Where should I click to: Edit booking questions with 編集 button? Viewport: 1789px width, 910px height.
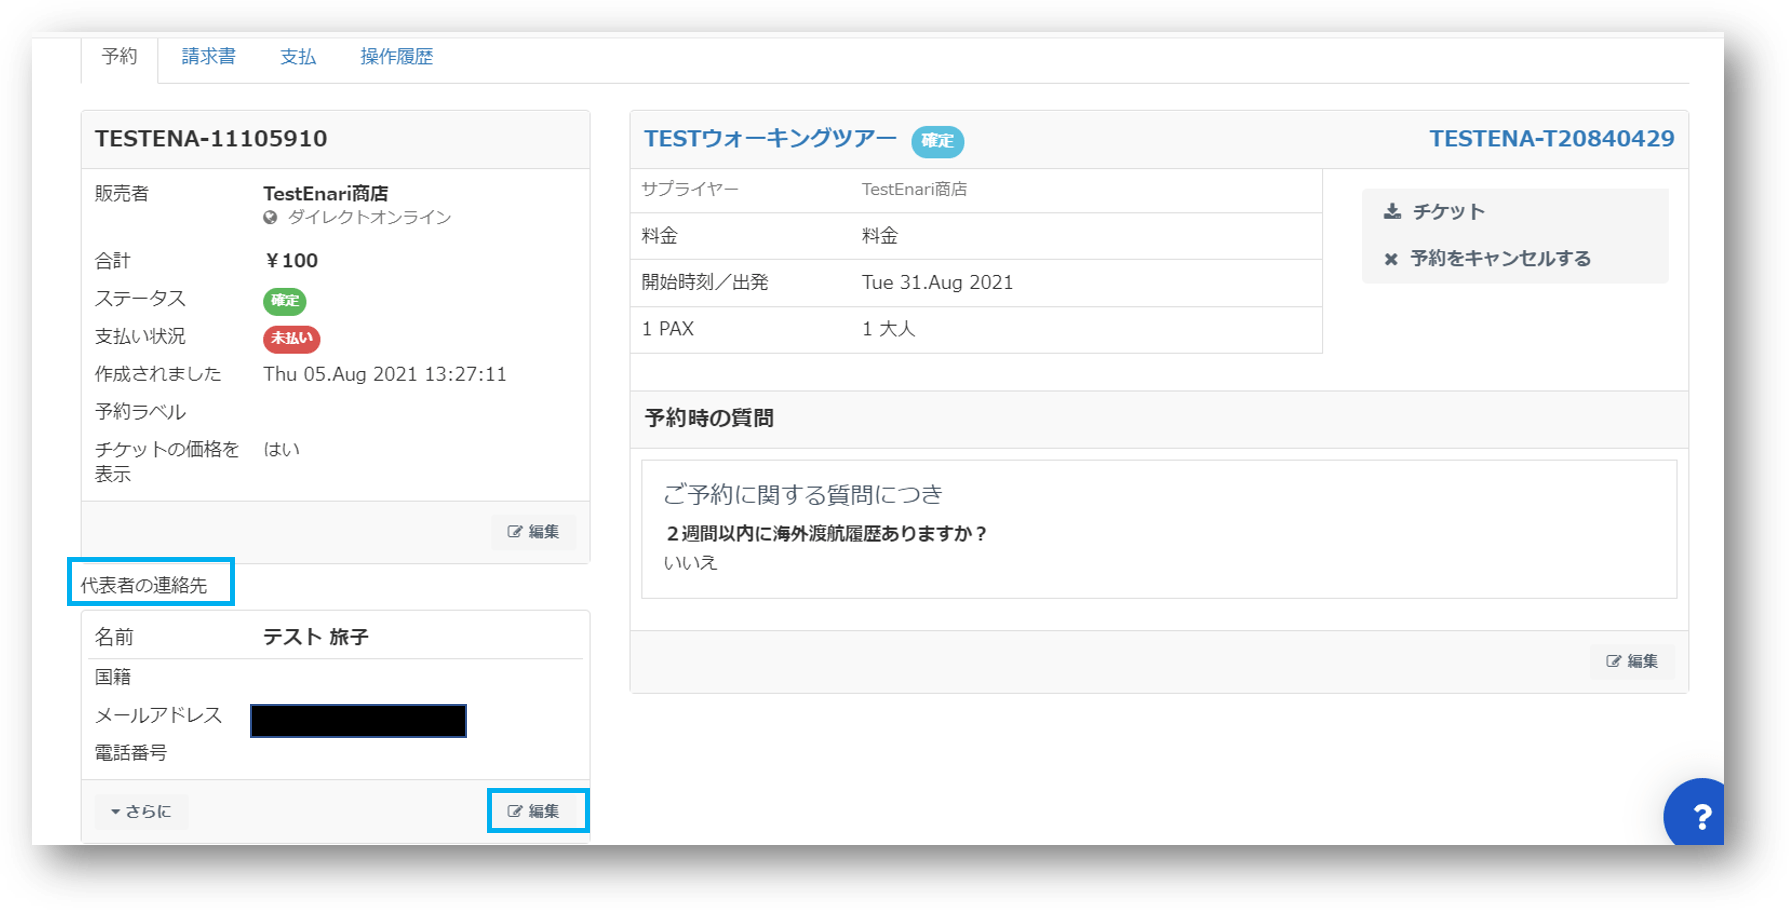click(x=1632, y=661)
